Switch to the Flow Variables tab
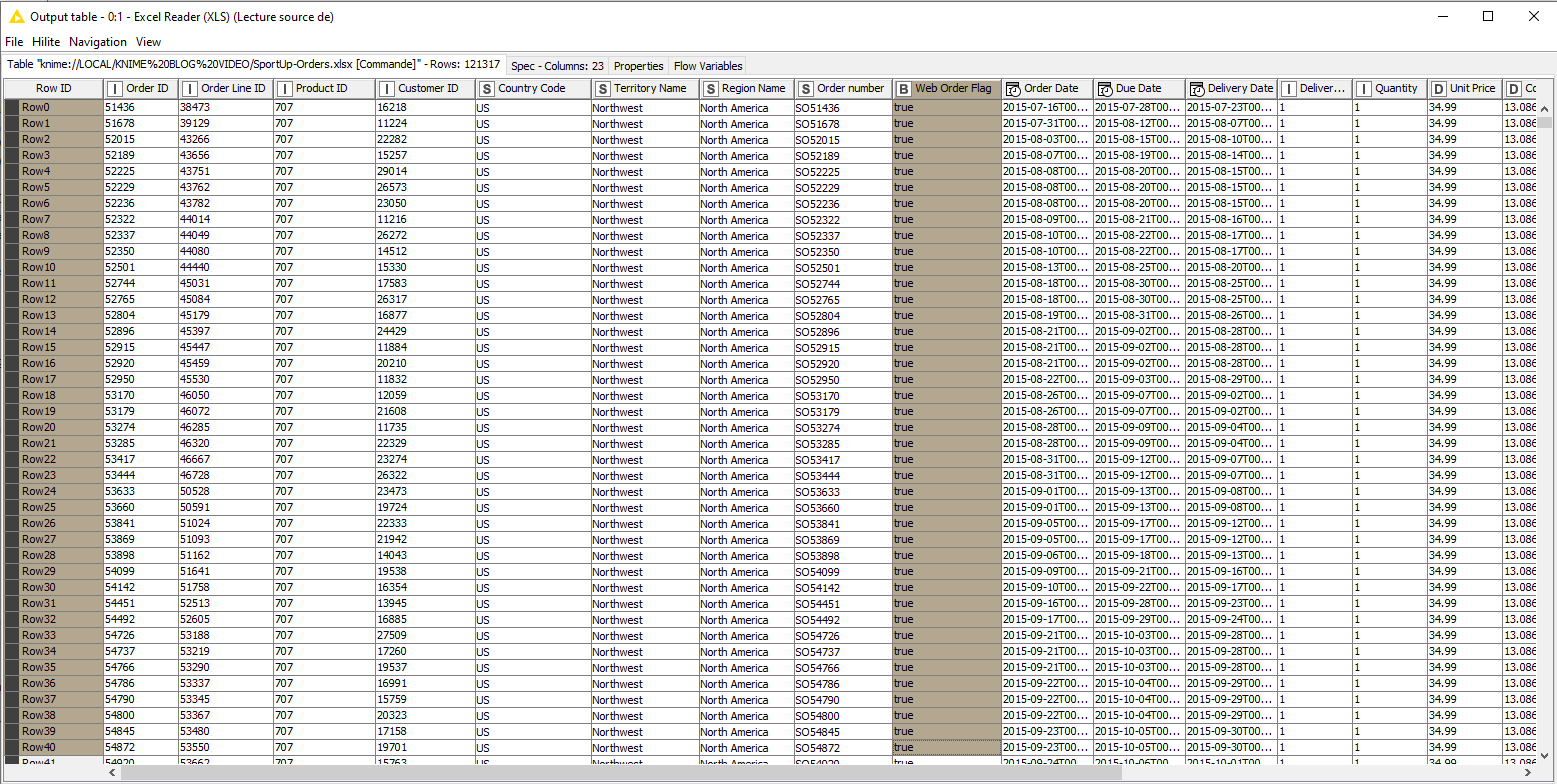Viewport: 1557px width, 784px height. click(708, 66)
